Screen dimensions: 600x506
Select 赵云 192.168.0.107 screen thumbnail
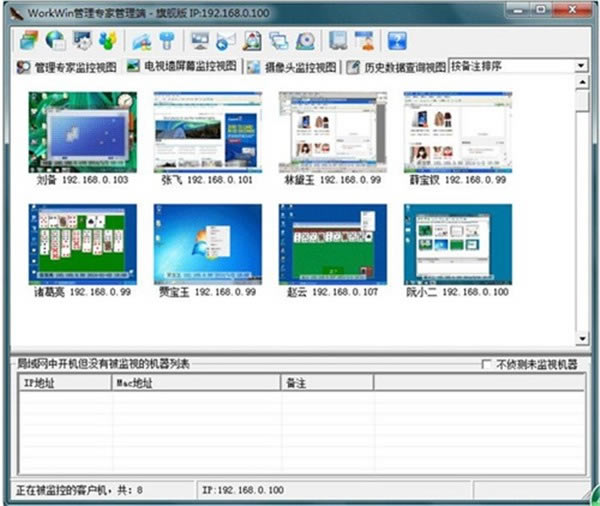point(333,245)
